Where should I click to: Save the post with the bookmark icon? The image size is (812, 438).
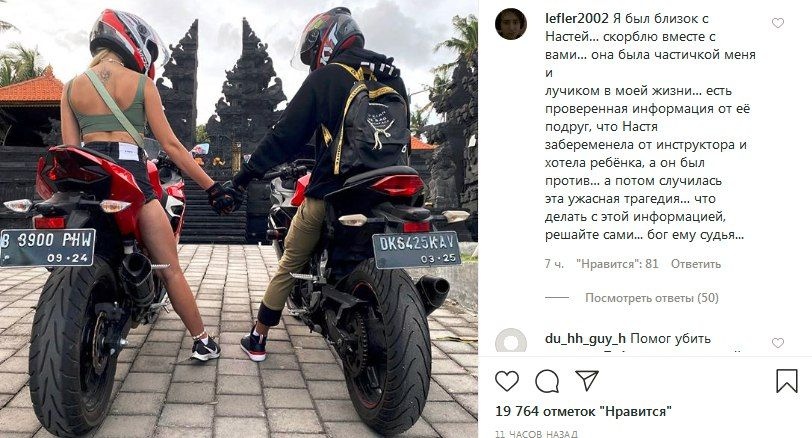point(786,381)
